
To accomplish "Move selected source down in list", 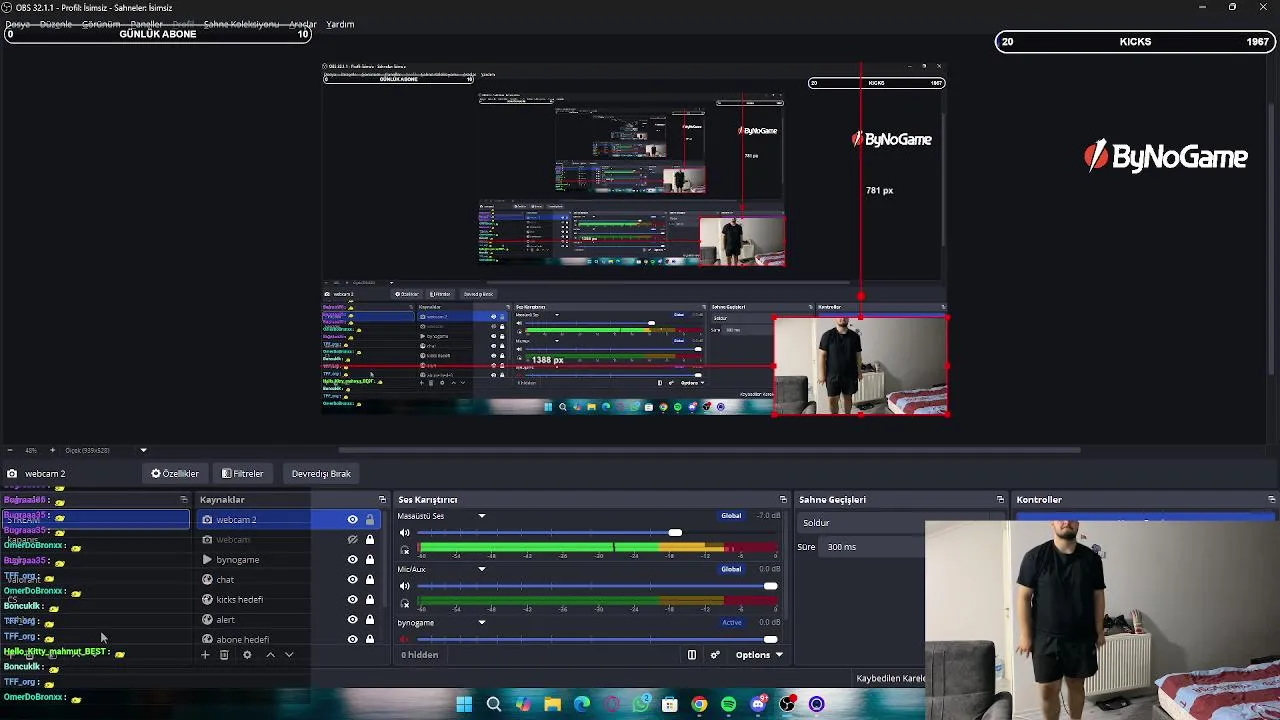I will pos(289,655).
